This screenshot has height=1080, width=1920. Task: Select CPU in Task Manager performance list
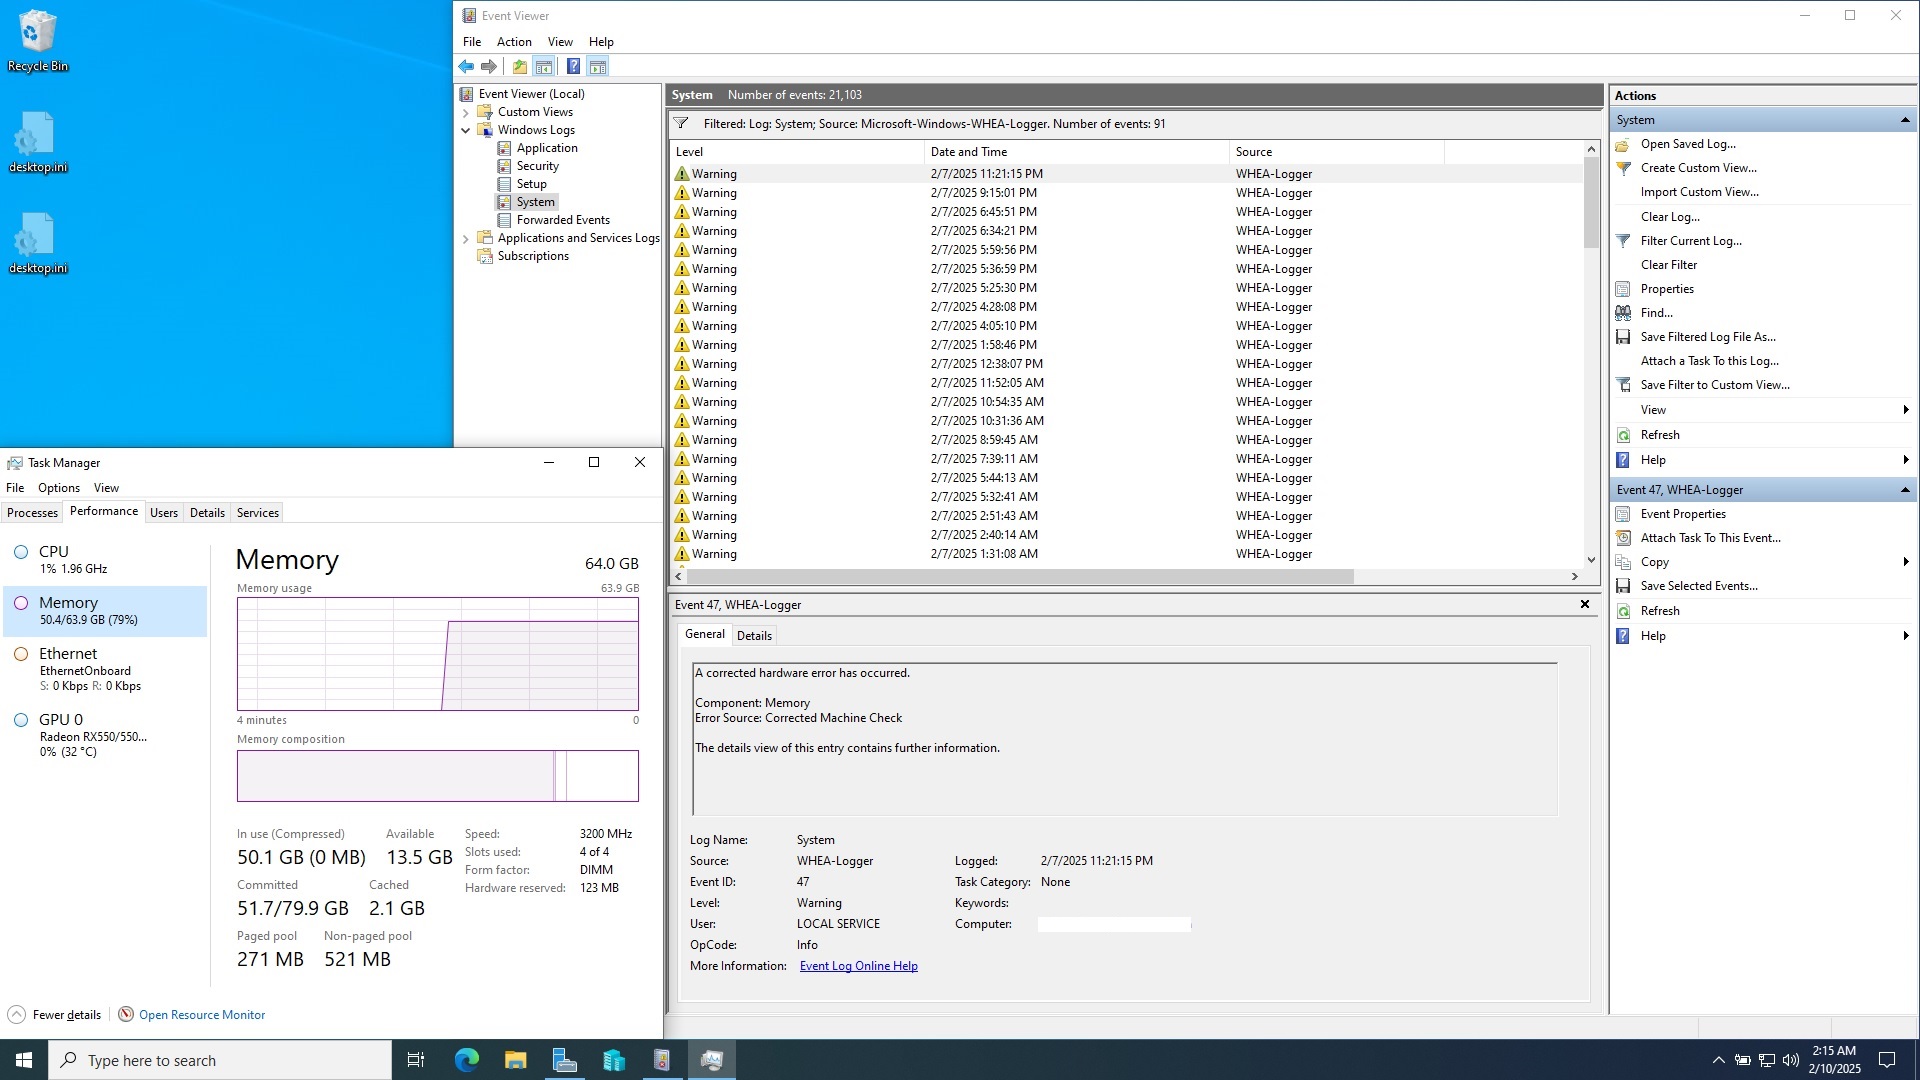[106, 559]
